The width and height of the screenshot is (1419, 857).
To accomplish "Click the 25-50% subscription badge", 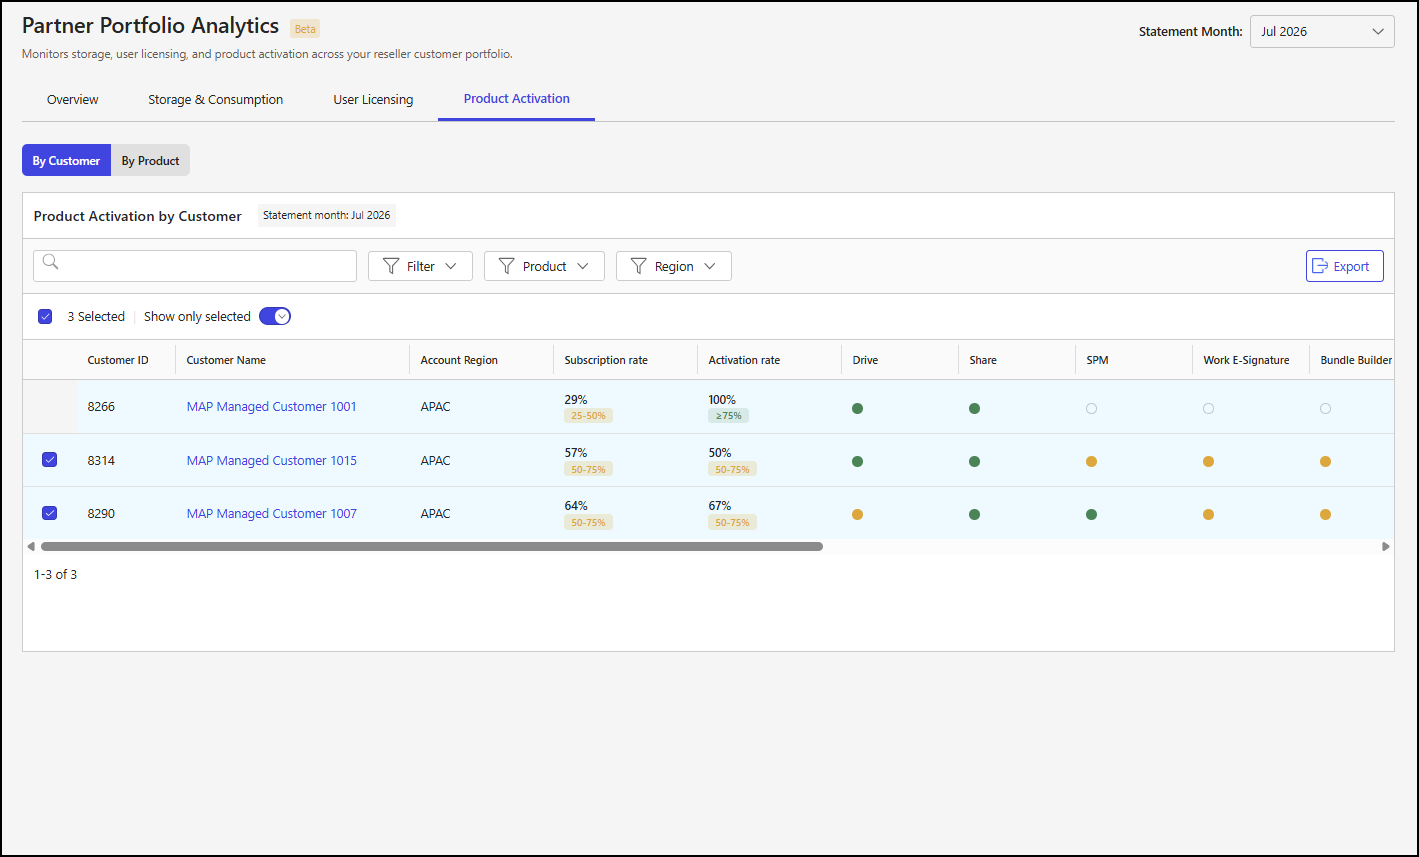I will tap(589, 415).
